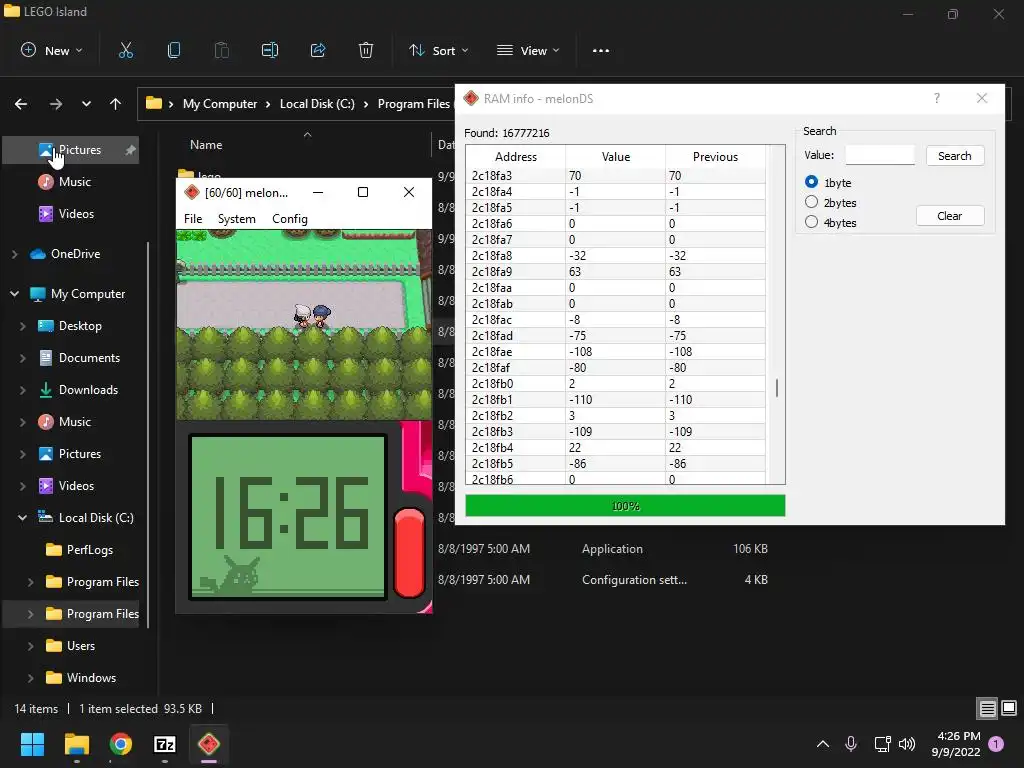Open the notification badge in the tray
1024x768 pixels.
pyautogui.click(x=996, y=744)
